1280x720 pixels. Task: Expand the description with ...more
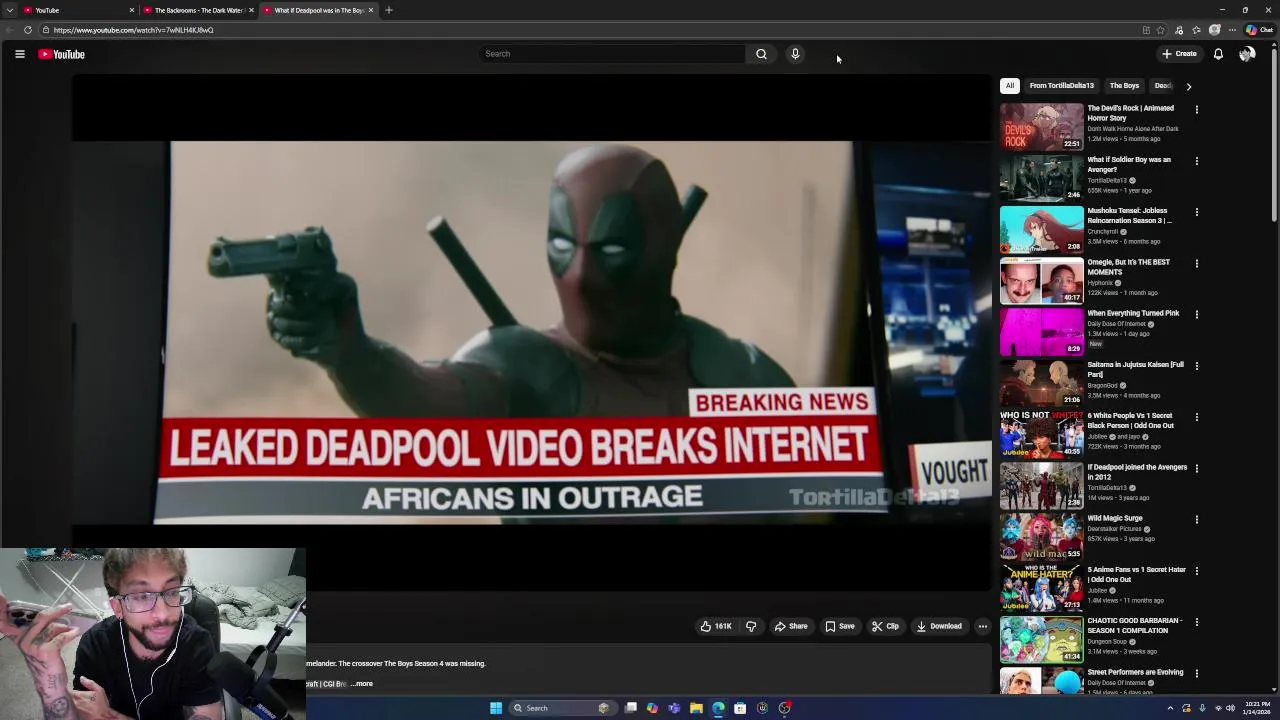pos(362,684)
